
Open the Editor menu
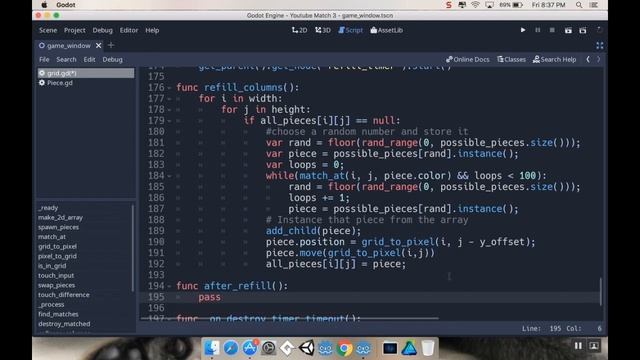point(129,30)
